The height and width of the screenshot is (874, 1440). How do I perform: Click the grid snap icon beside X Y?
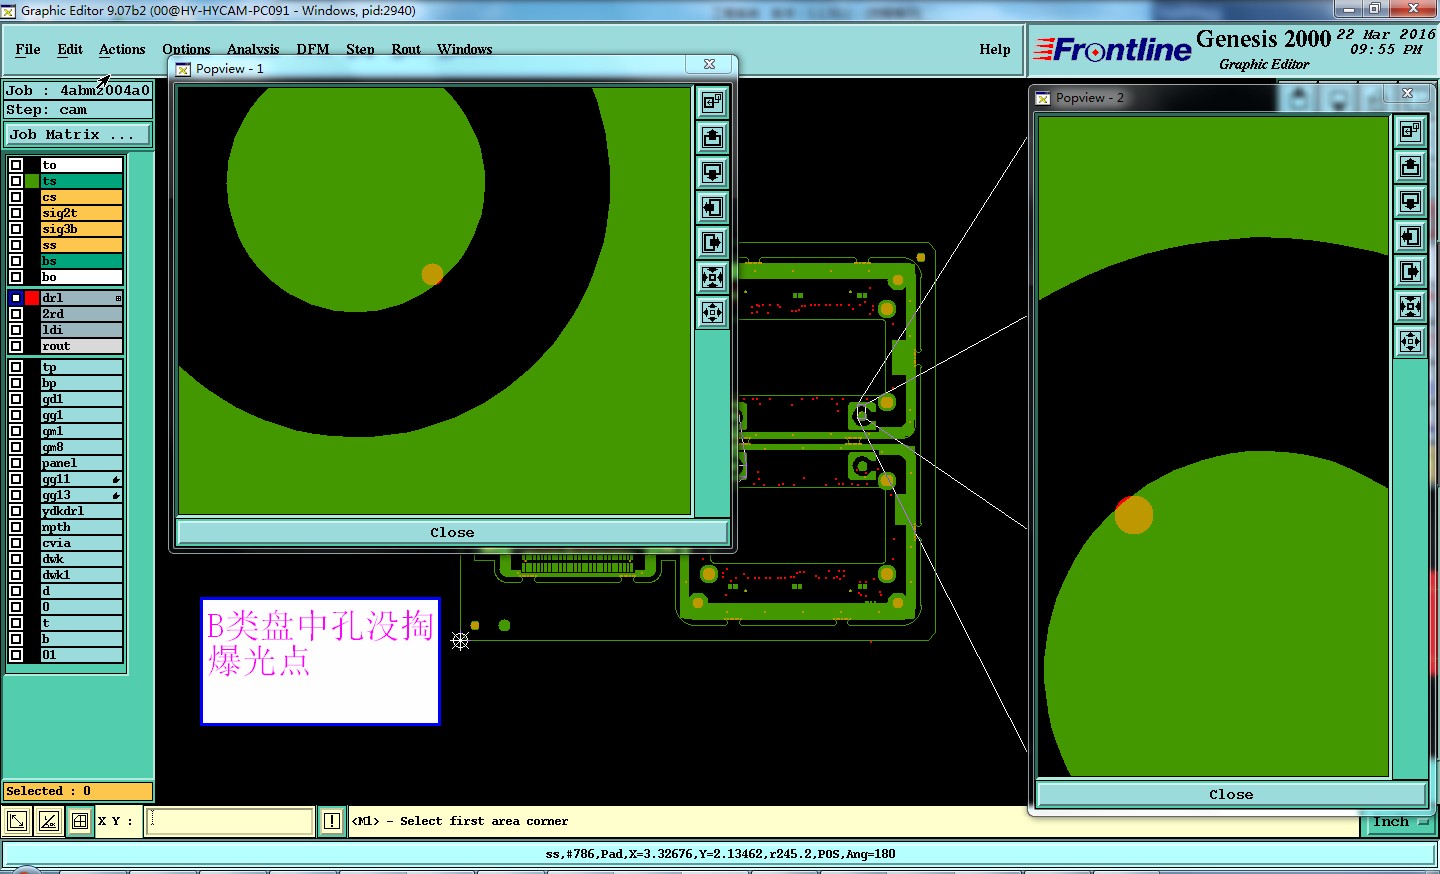coord(81,822)
